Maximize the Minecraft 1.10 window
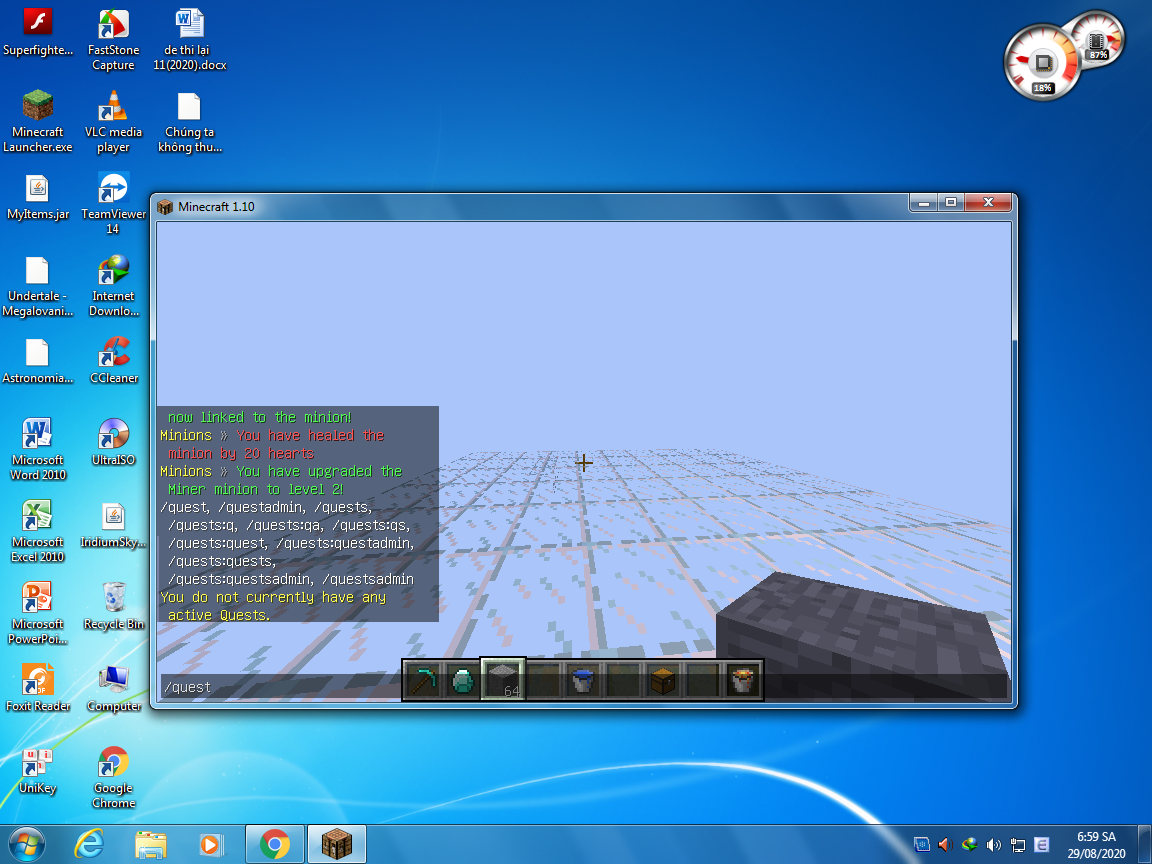This screenshot has height=864, width=1152. click(951, 202)
